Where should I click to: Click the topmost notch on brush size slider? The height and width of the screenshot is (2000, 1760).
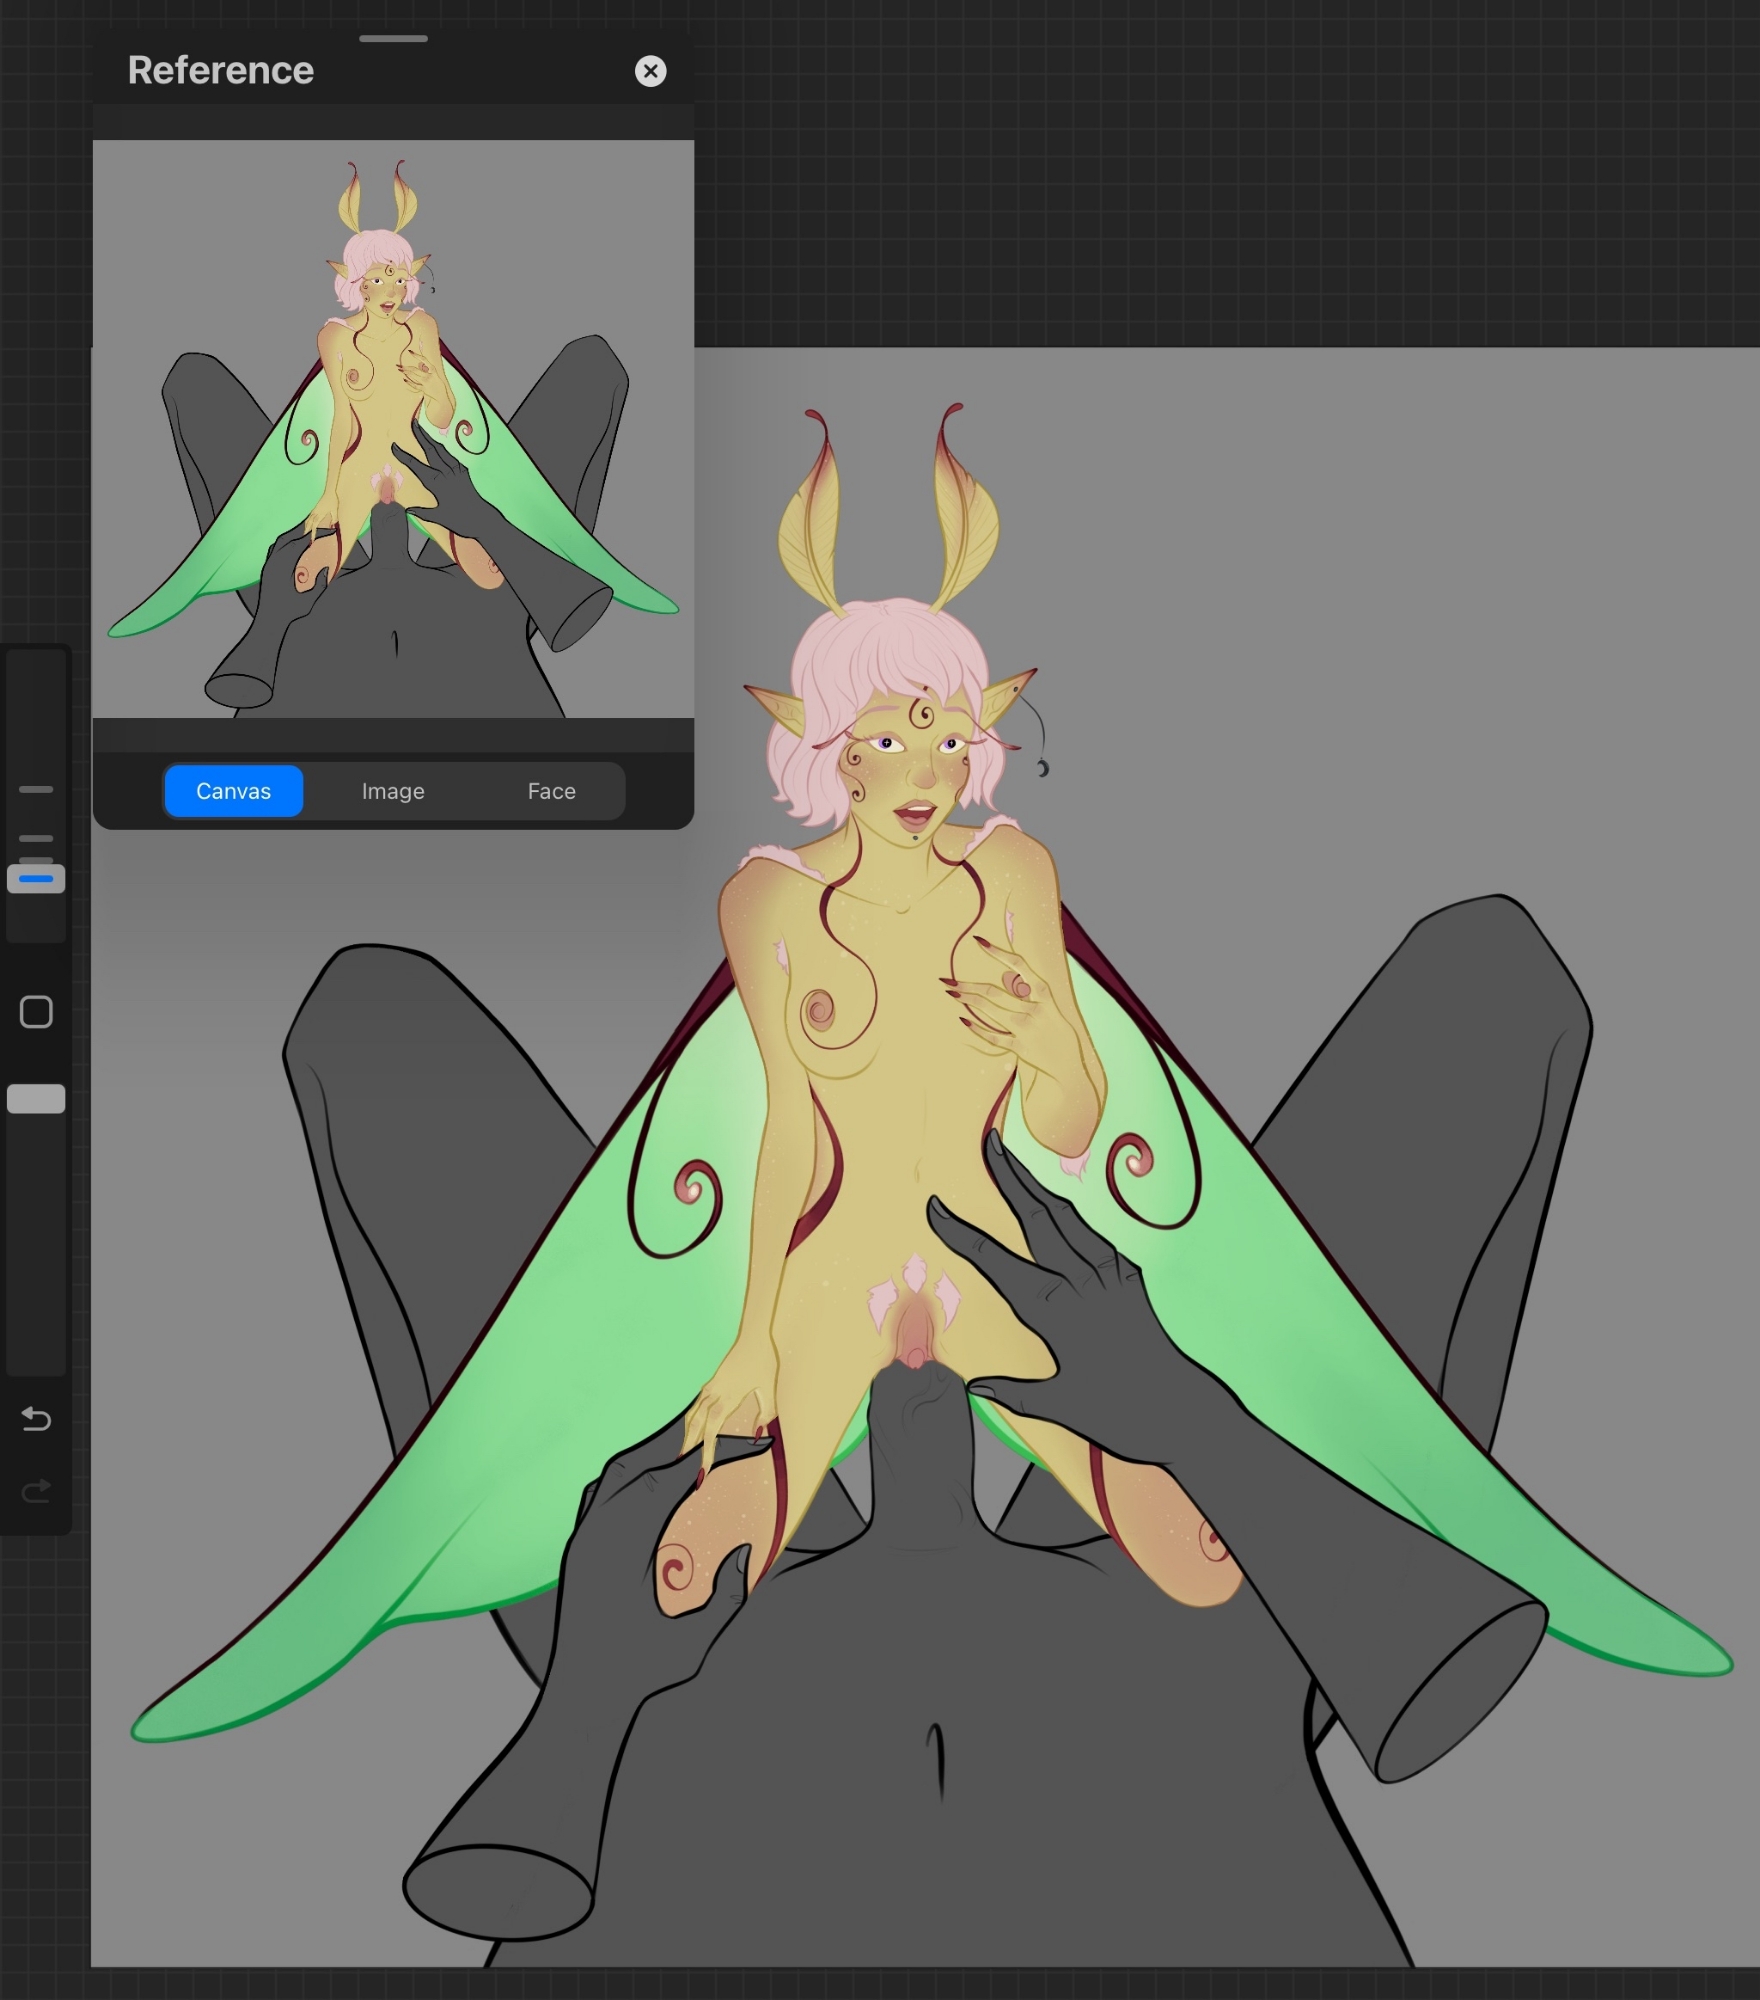click(x=36, y=789)
